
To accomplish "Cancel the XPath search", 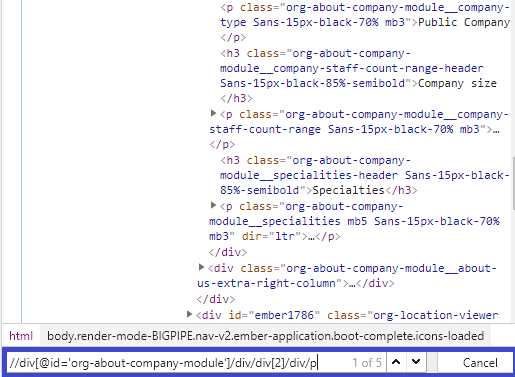I will (480, 363).
